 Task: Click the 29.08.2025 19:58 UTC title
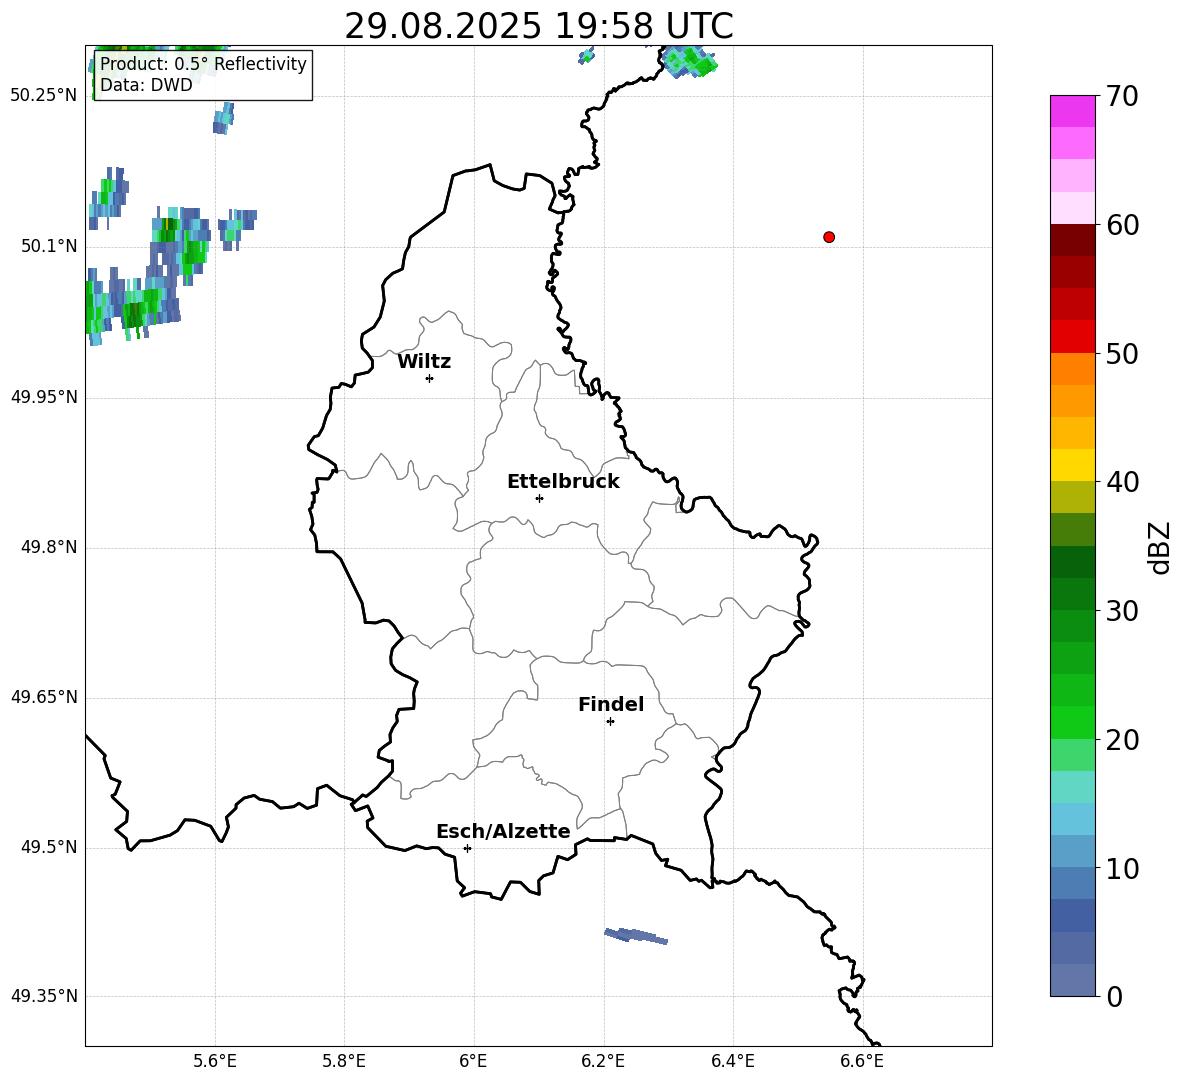point(538,26)
